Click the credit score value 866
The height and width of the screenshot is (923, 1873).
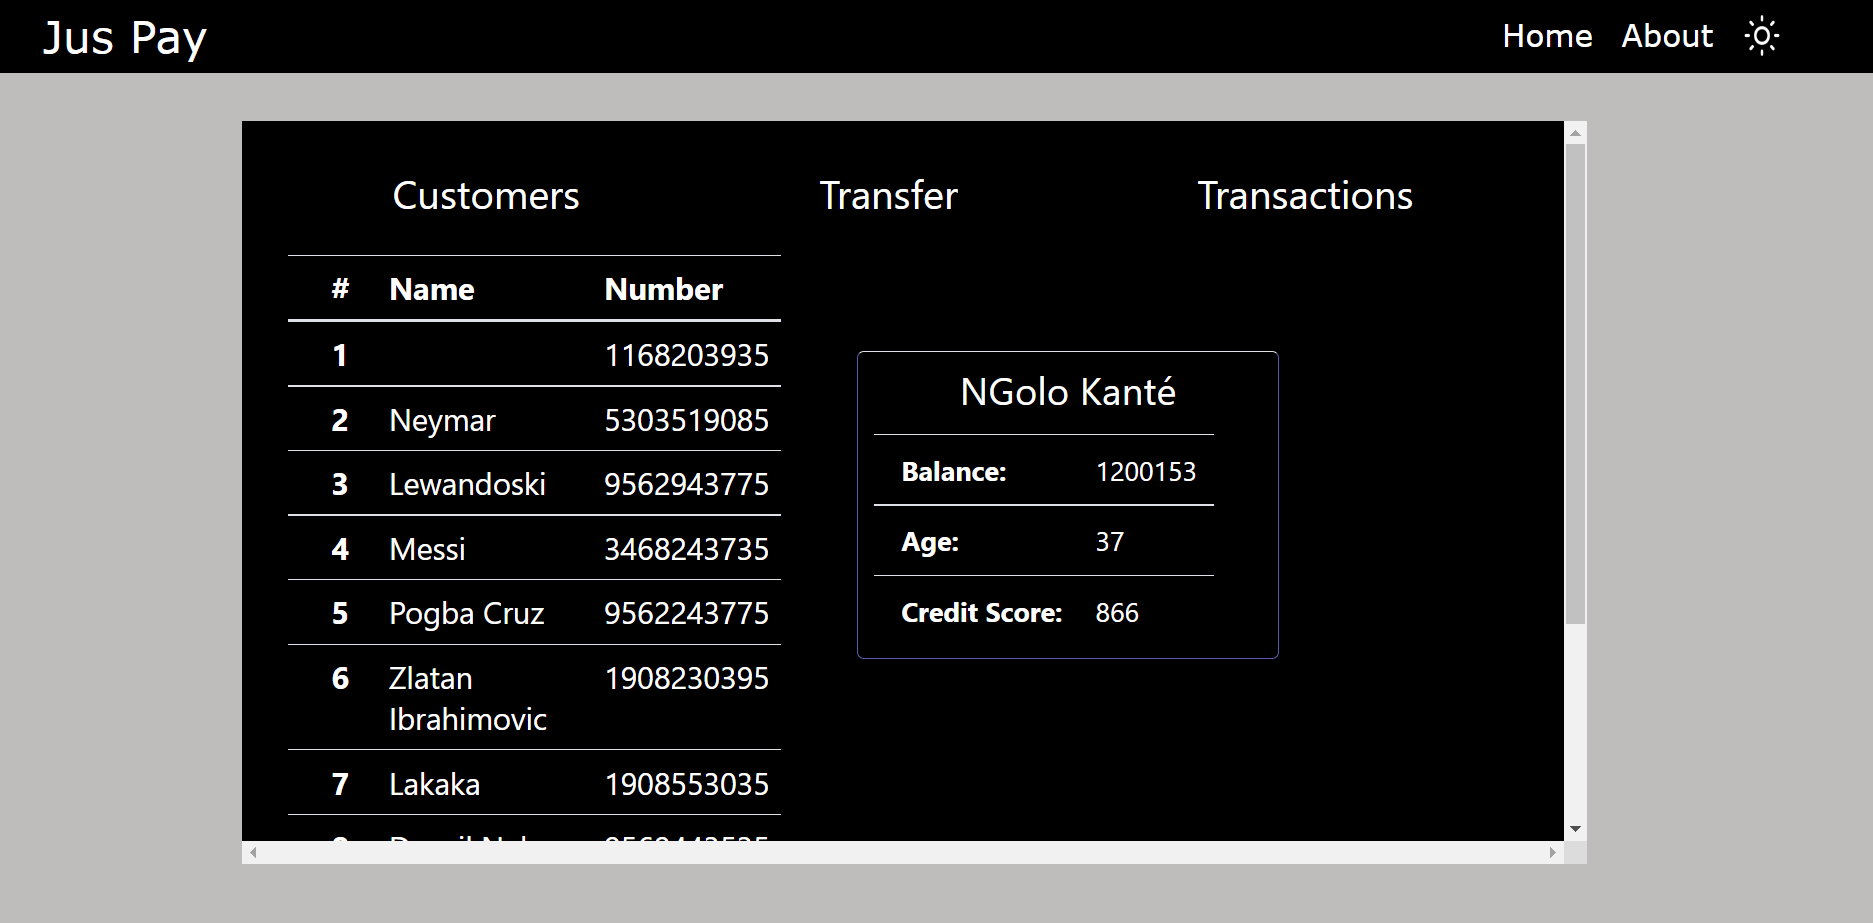tap(1117, 613)
